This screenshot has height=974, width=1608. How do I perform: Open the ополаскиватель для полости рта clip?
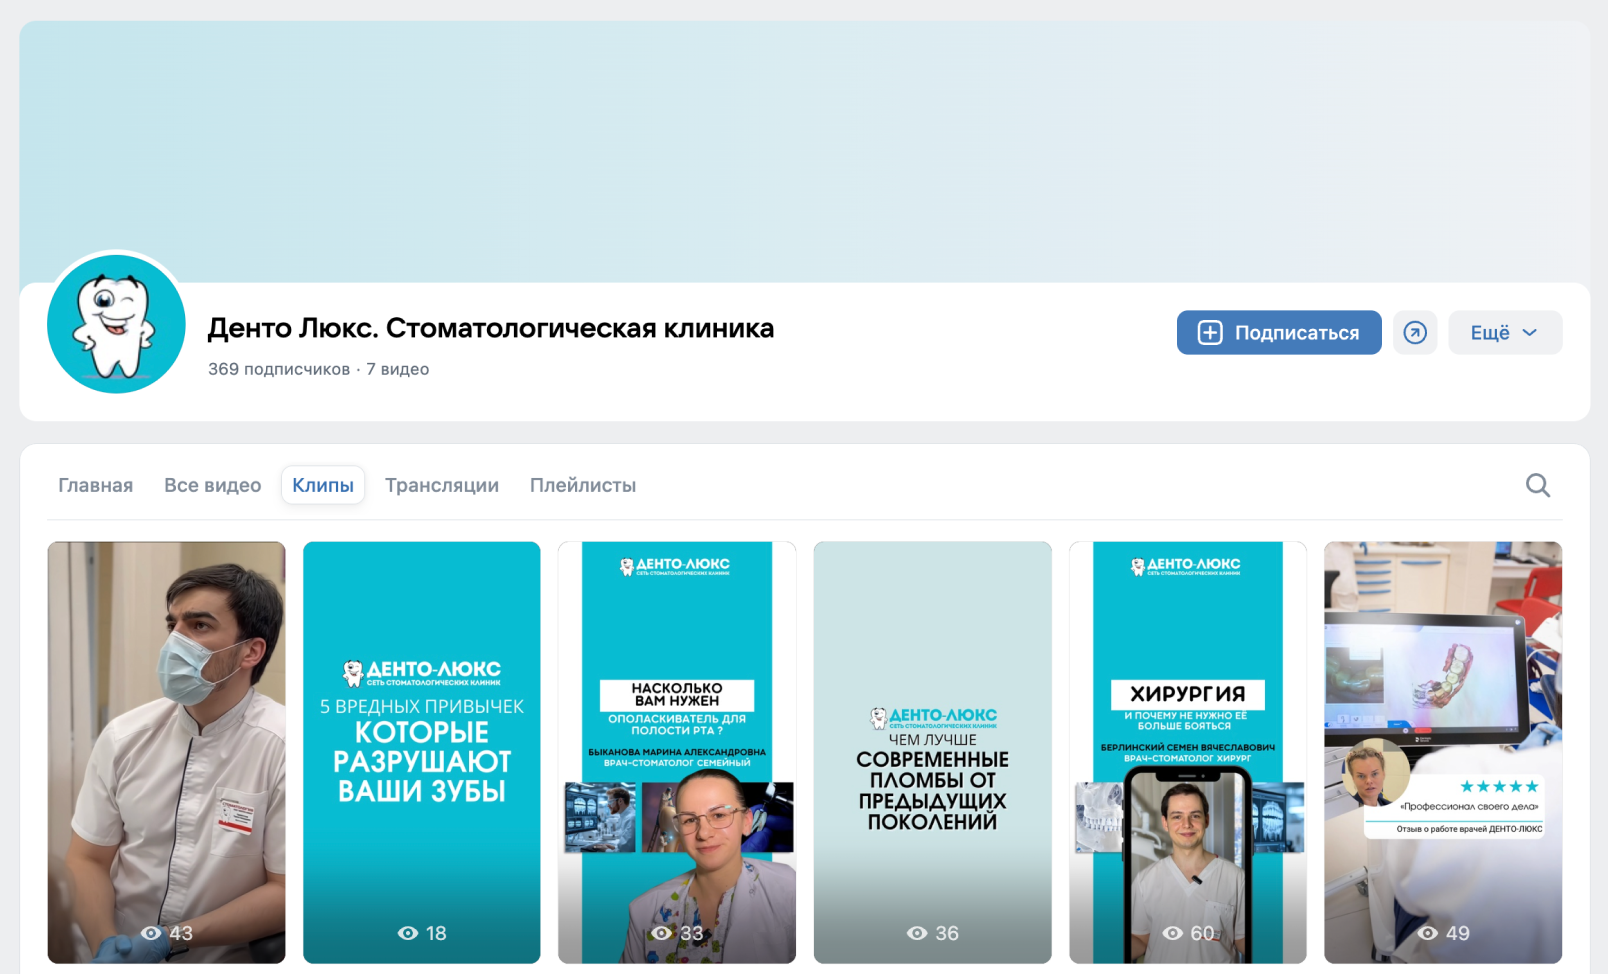pos(677,752)
